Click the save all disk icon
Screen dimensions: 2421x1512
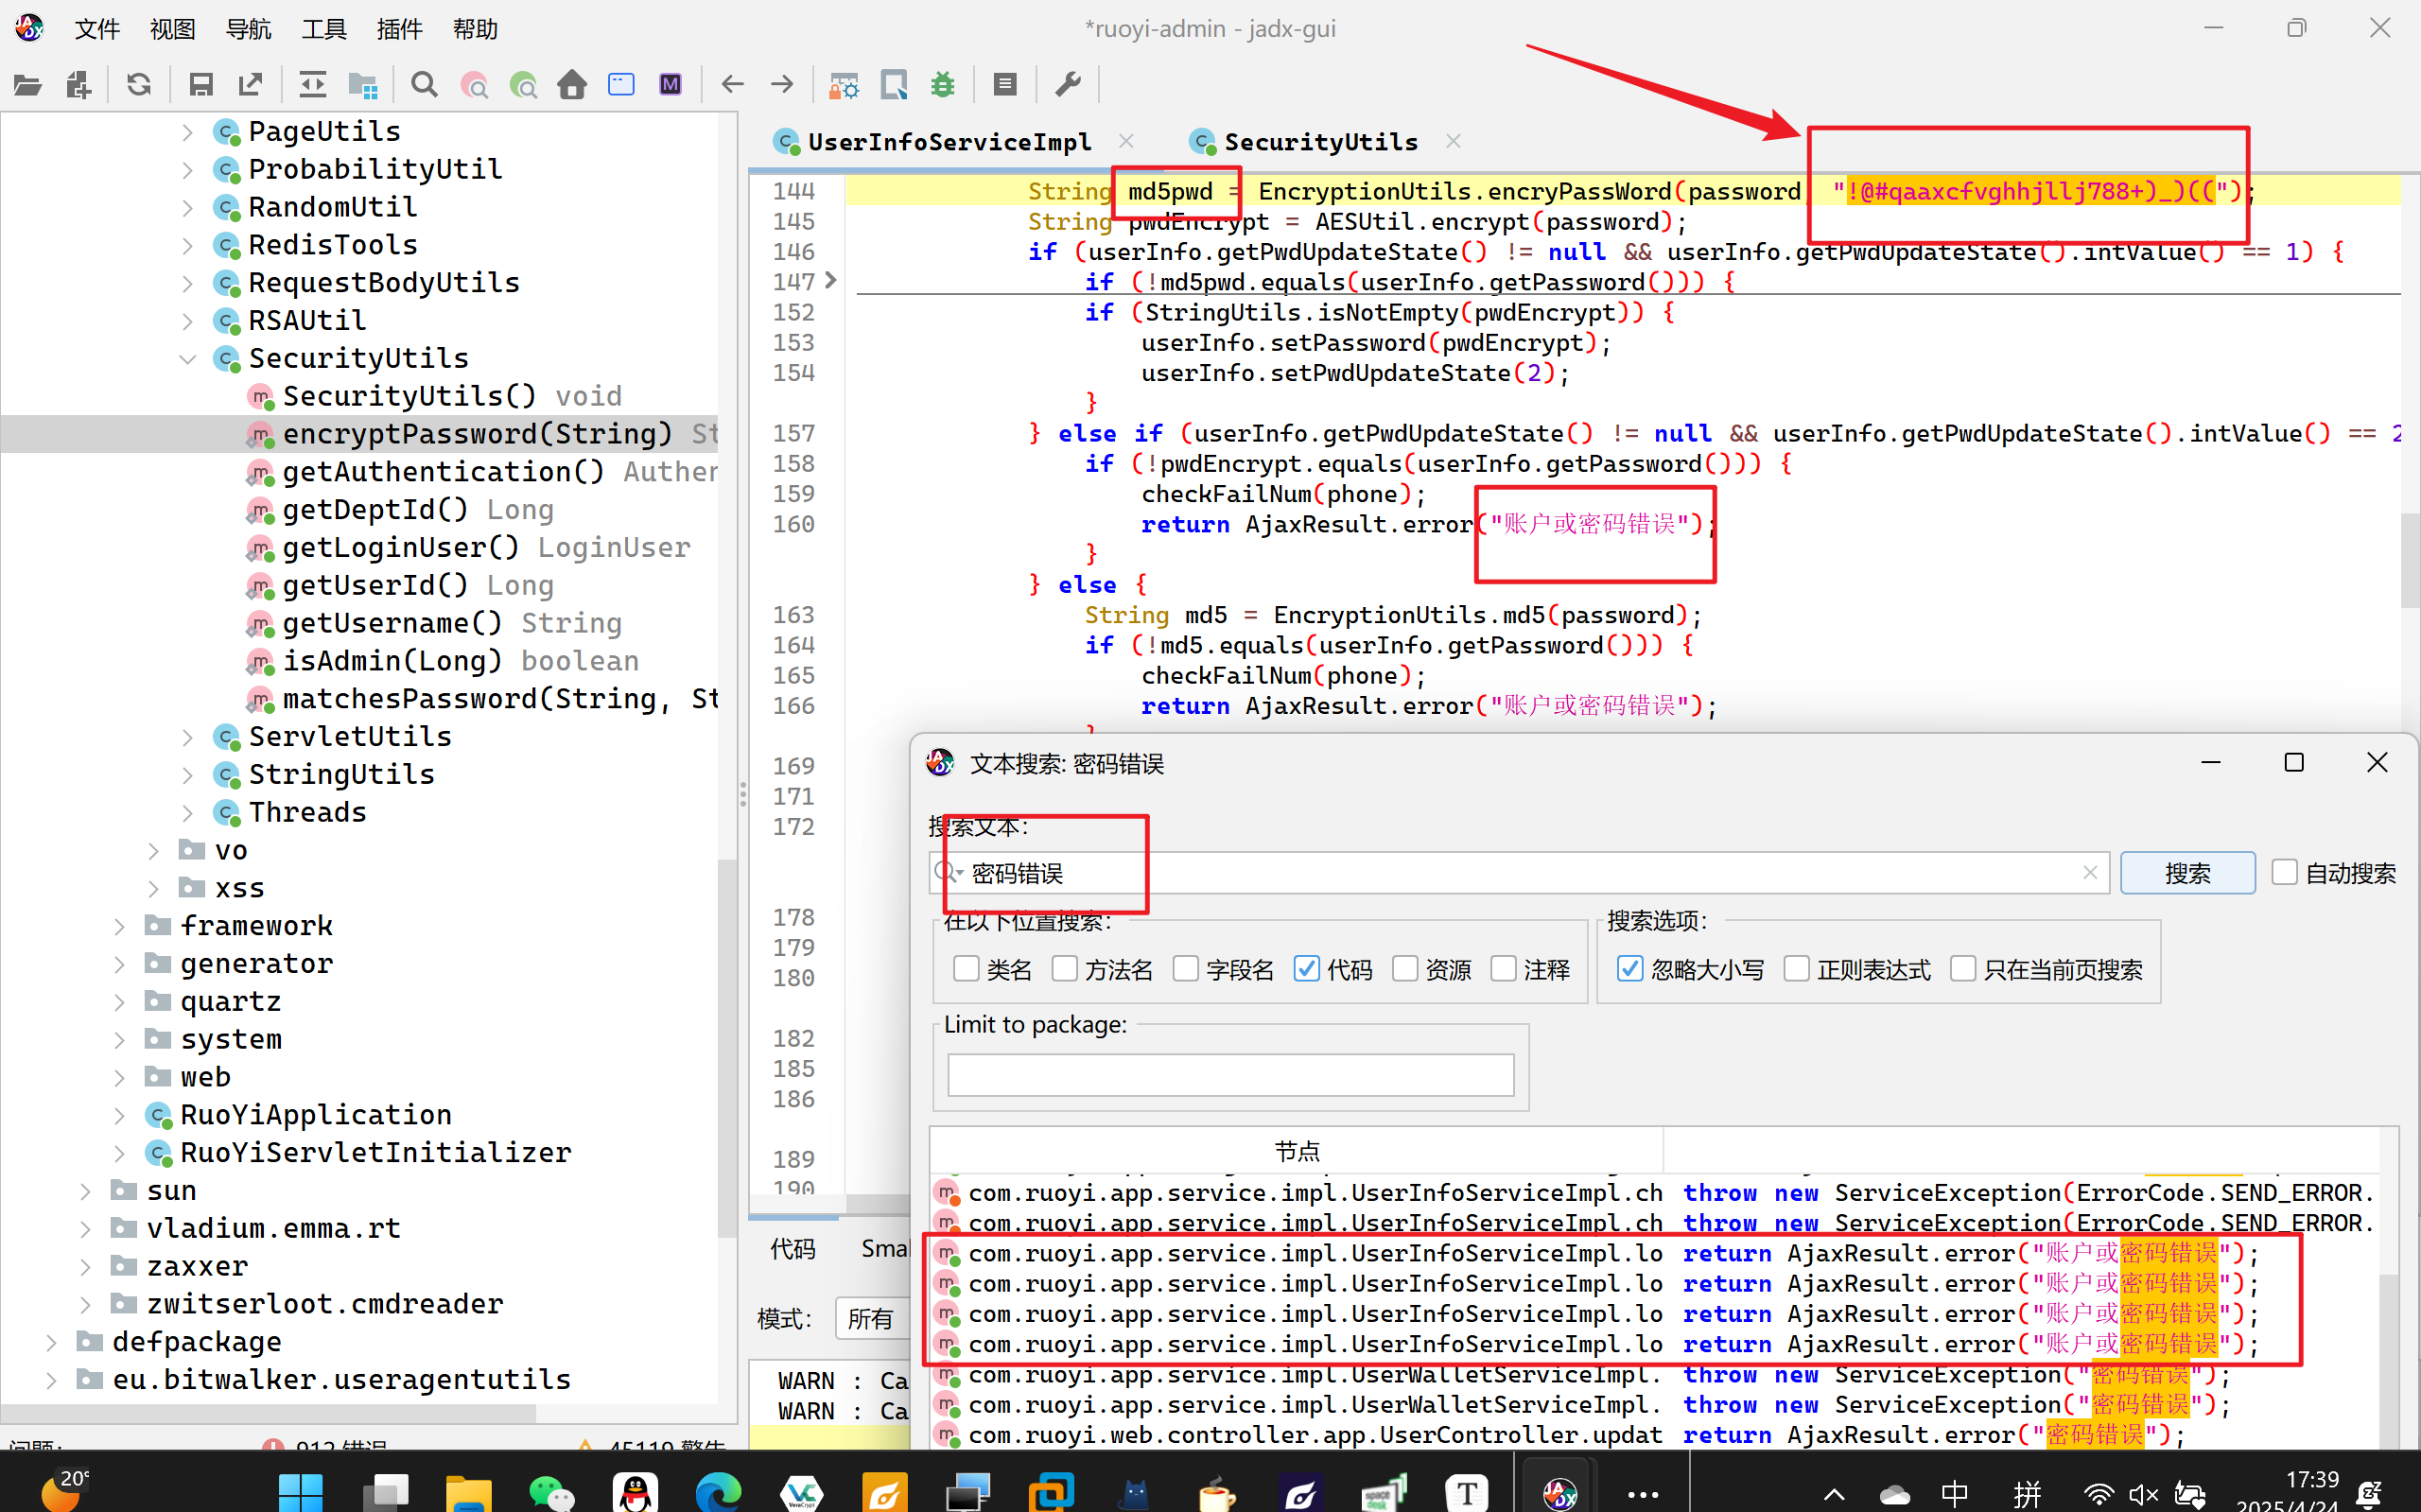[201, 85]
